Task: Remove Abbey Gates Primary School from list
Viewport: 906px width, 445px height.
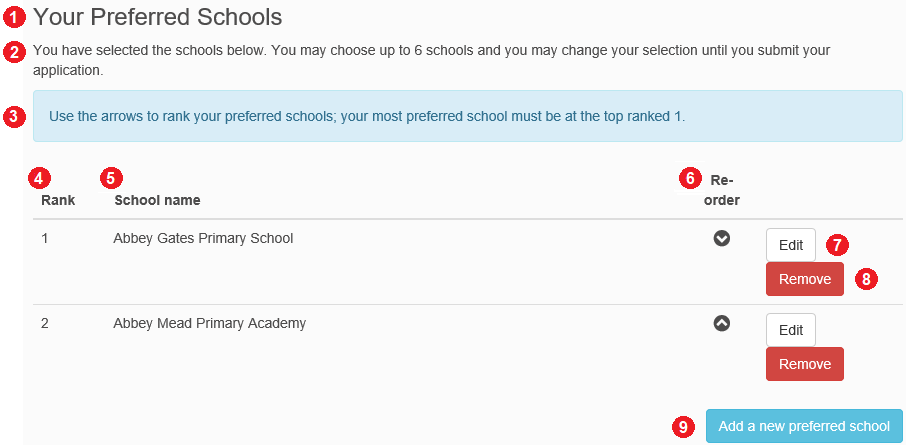Action: [x=805, y=279]
